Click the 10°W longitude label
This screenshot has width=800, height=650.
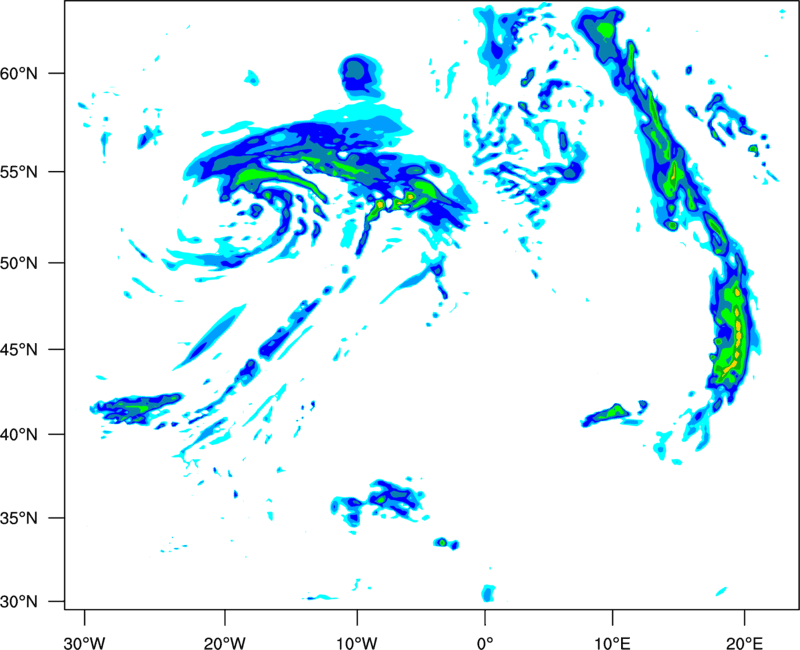357,643
